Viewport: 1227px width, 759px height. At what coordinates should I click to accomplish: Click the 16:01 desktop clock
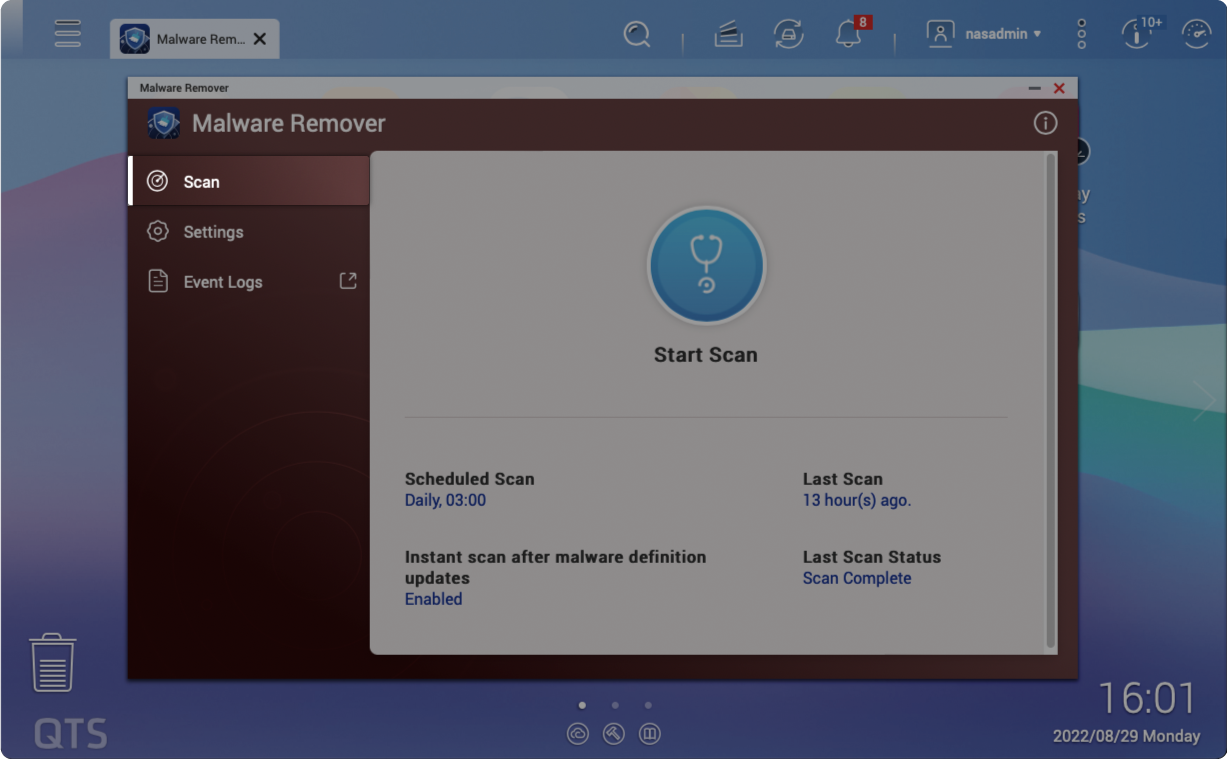(x=1147, y=698)
